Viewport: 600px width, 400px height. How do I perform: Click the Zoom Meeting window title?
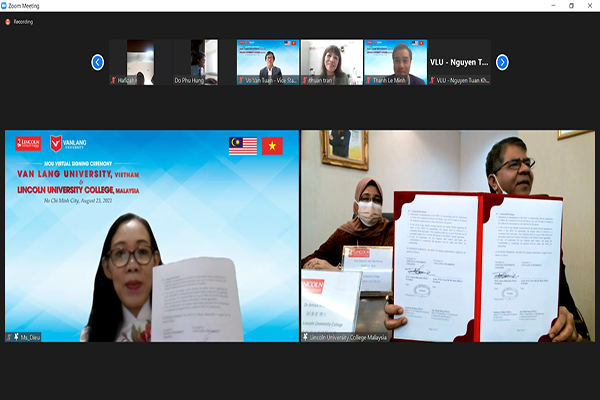point(24,6)
